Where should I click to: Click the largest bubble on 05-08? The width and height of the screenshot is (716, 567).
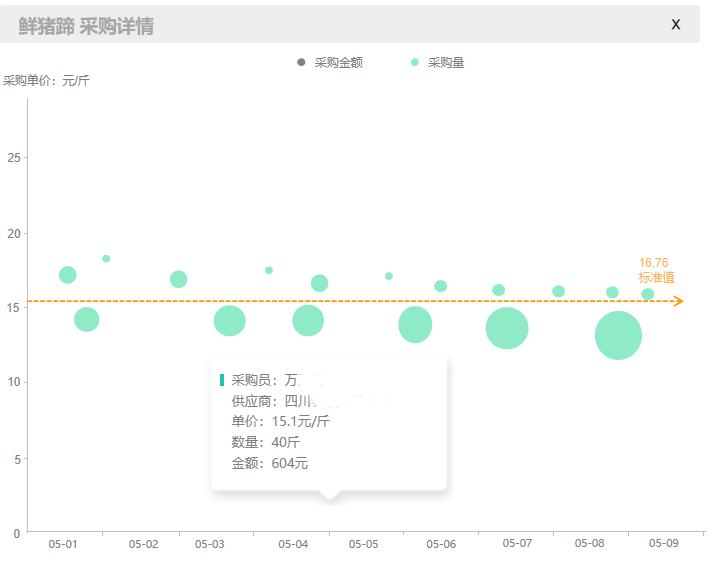(618, 336)
